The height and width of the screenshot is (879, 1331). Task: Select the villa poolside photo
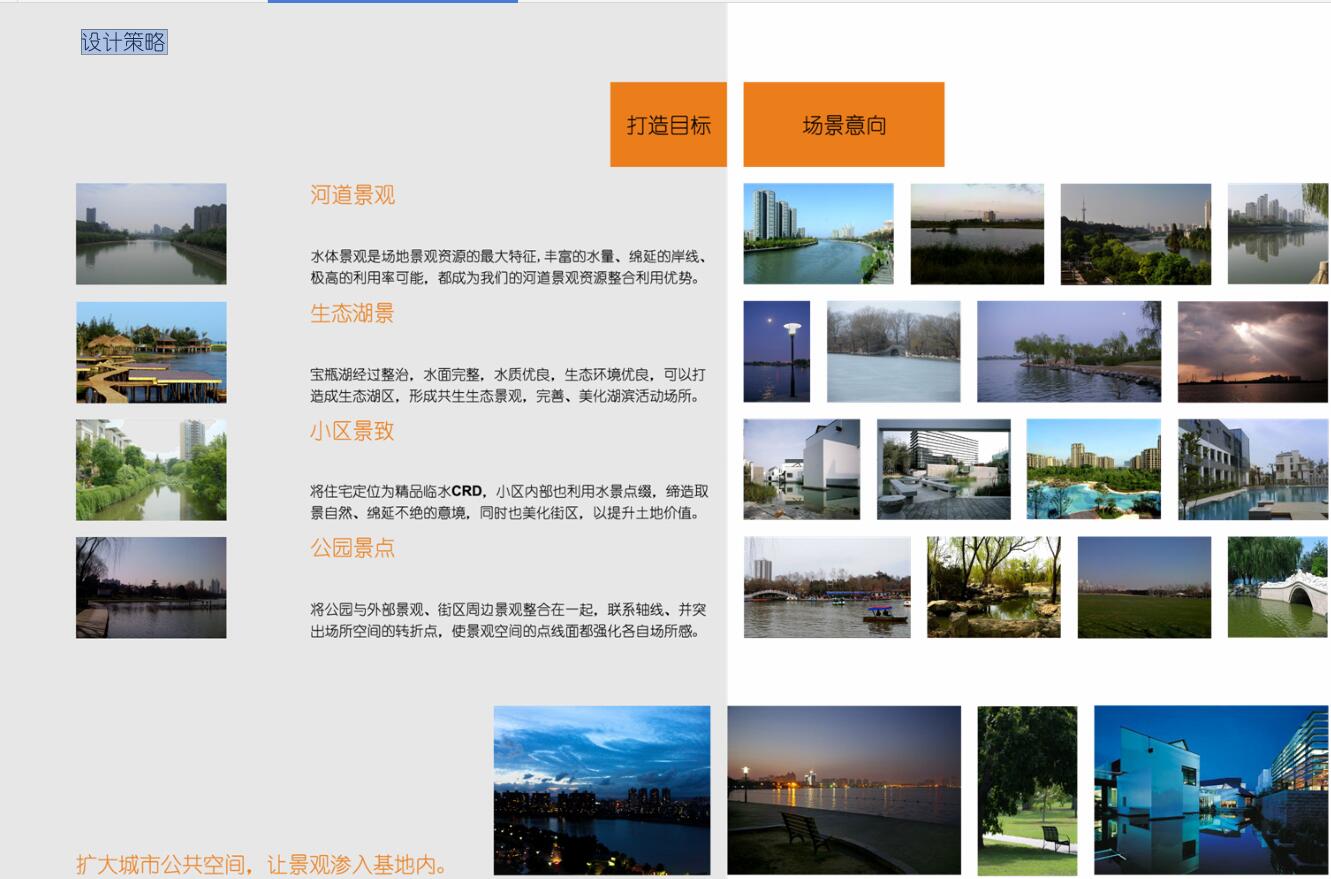1253,469
